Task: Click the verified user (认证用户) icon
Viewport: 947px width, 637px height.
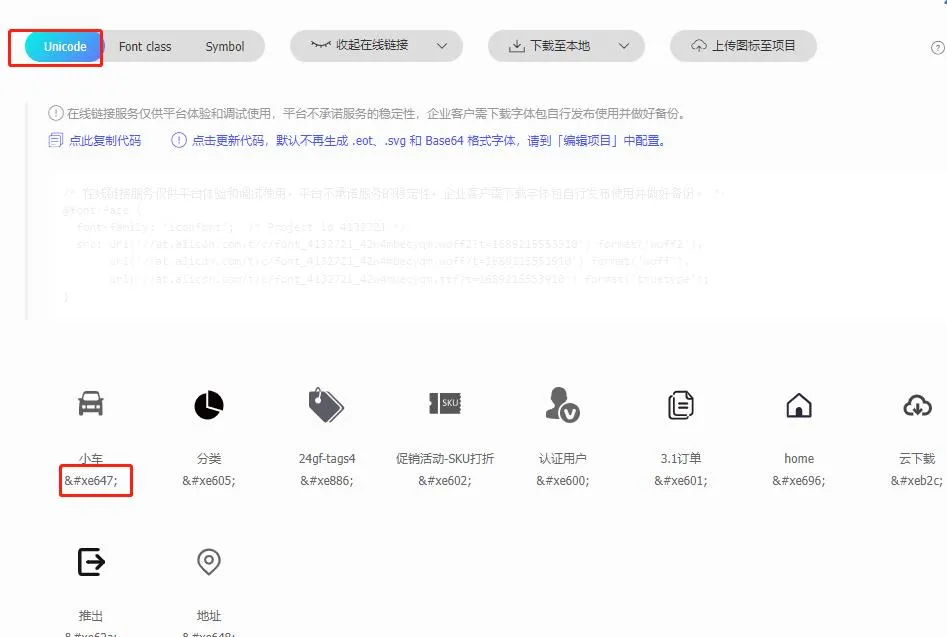Action: pyautogui.click(x=562, y=404)
